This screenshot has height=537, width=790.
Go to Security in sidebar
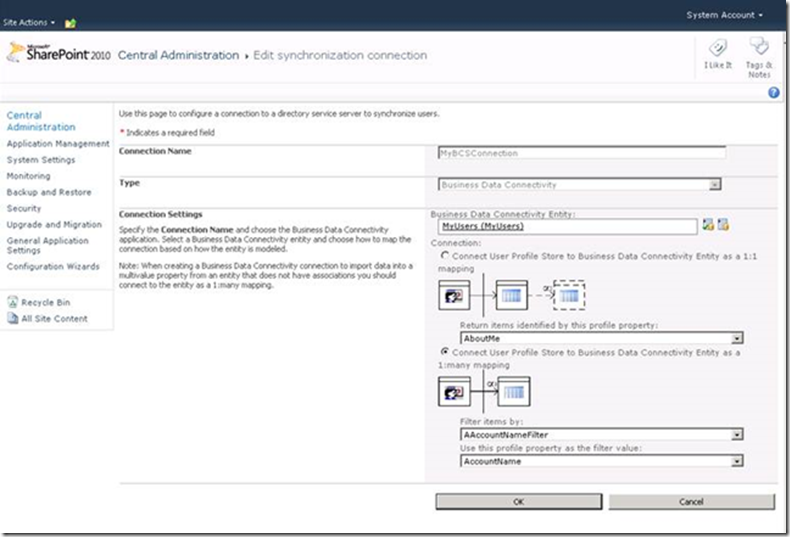[24, 208]
